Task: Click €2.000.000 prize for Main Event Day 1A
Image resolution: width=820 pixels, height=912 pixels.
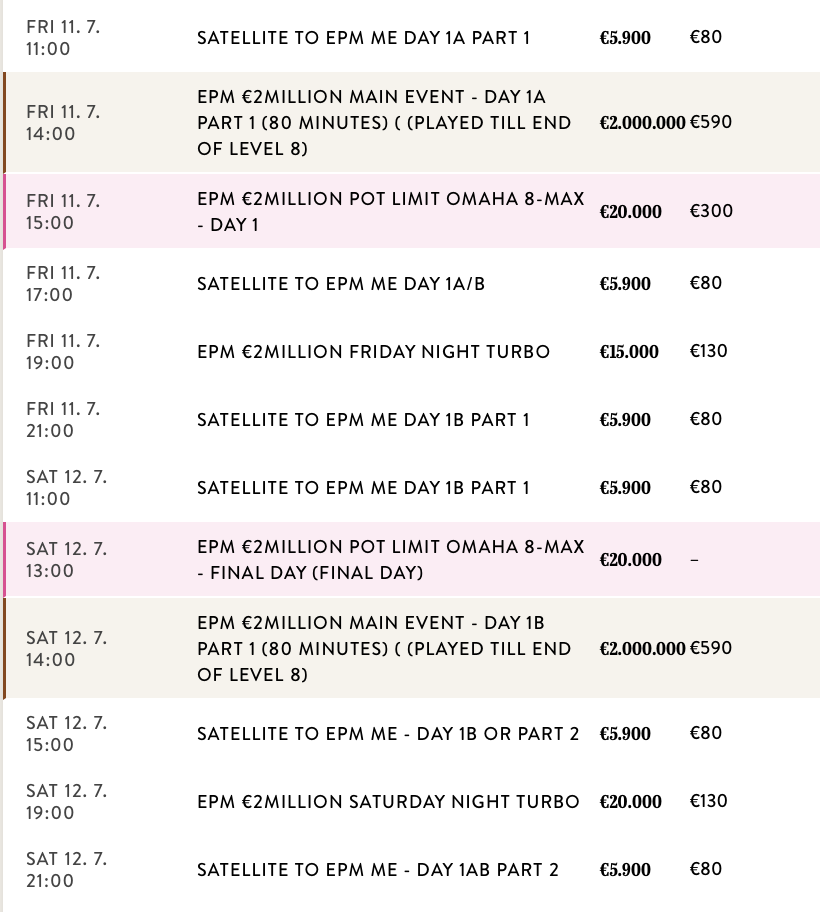Action: [642, 123]
